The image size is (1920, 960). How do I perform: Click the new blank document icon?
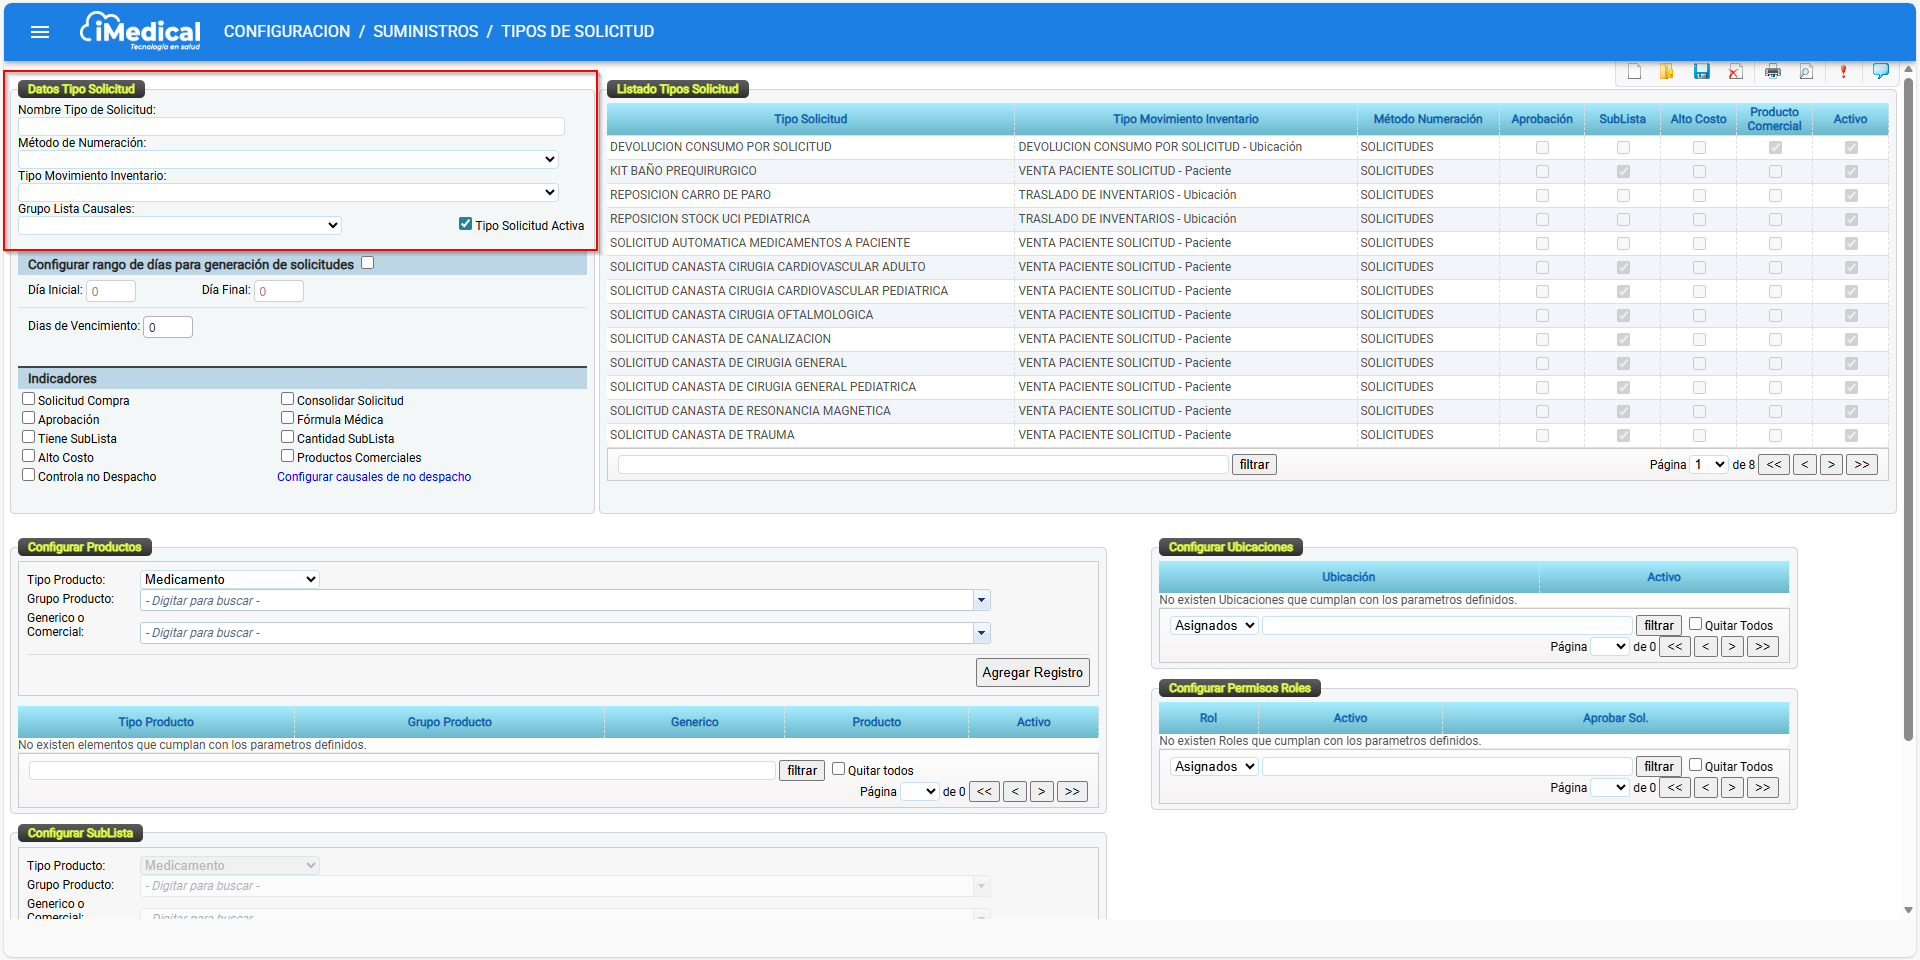click(1634, 71)
